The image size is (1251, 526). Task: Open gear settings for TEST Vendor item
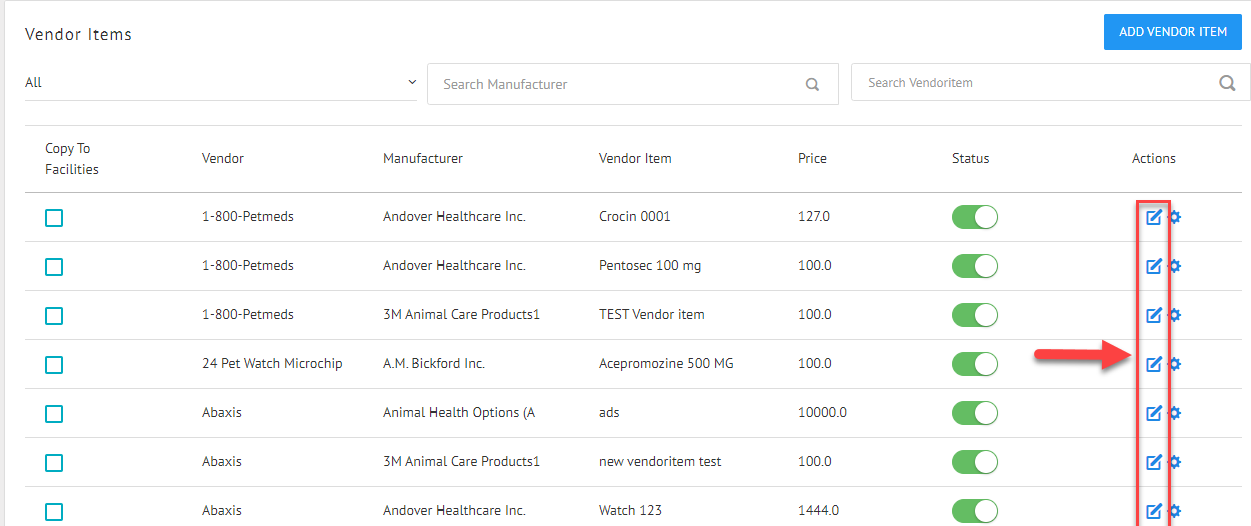pos(1175,315)
